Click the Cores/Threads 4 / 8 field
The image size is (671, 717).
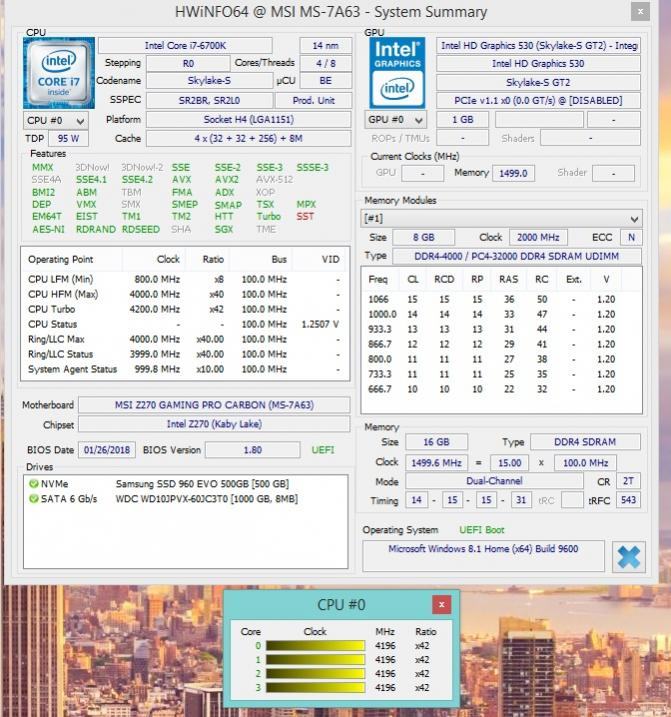326,64
